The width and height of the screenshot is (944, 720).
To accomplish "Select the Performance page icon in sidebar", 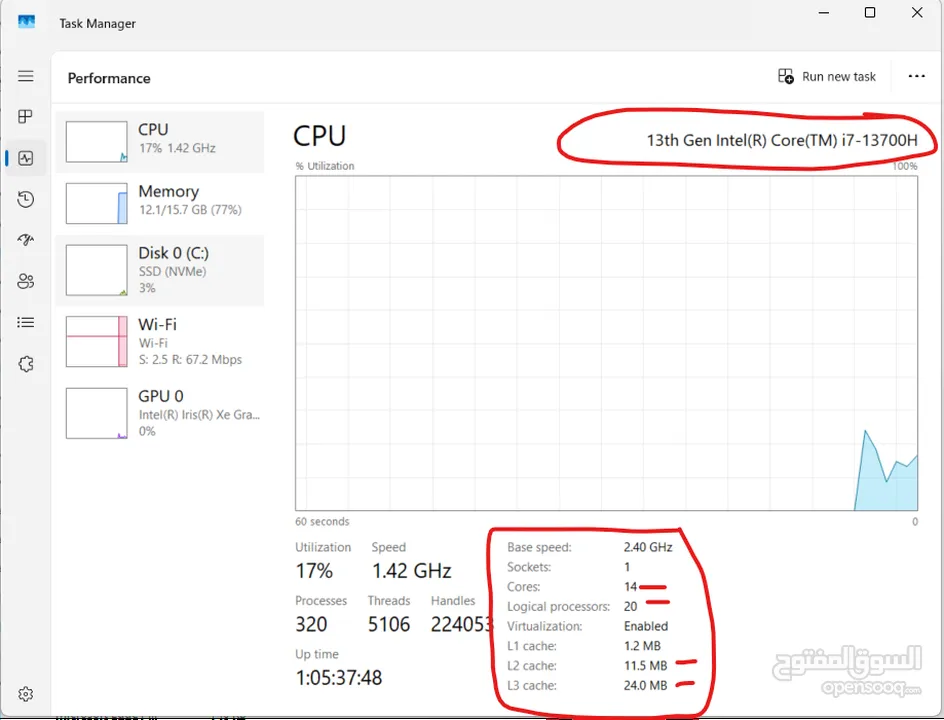I will 26,158.
